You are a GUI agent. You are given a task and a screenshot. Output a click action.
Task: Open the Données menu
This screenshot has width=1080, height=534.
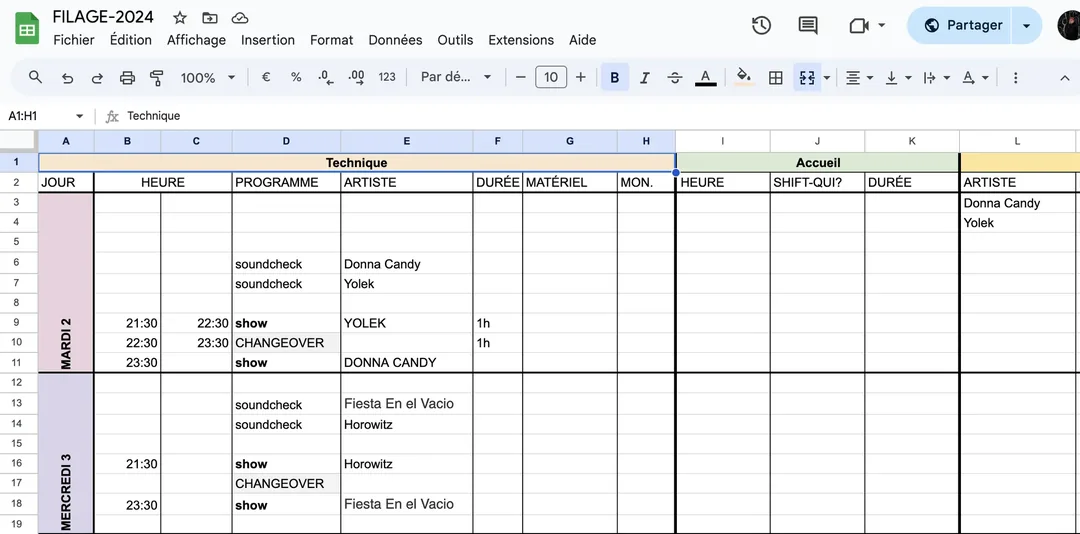(x=395, y=40)
